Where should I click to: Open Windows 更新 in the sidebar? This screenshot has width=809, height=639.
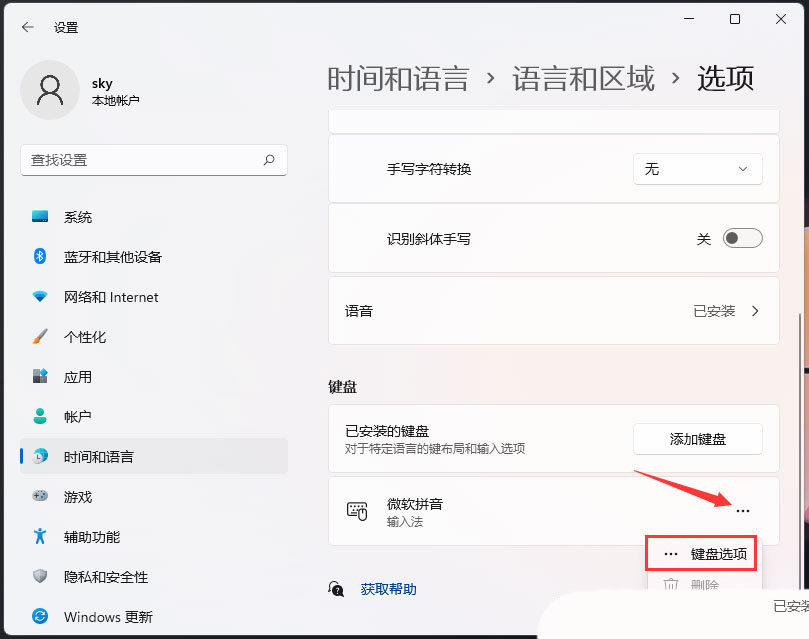(108, 617)
